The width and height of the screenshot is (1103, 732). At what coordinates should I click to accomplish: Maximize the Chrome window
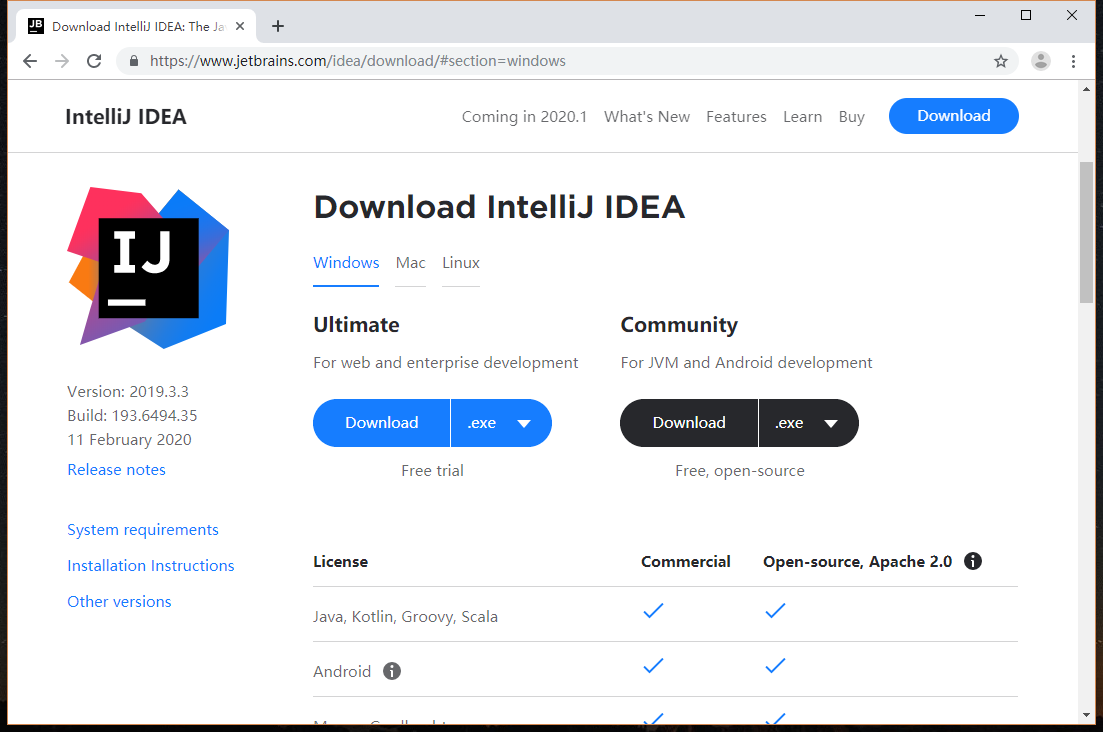pyautogui.click(x=1026, y=15)
